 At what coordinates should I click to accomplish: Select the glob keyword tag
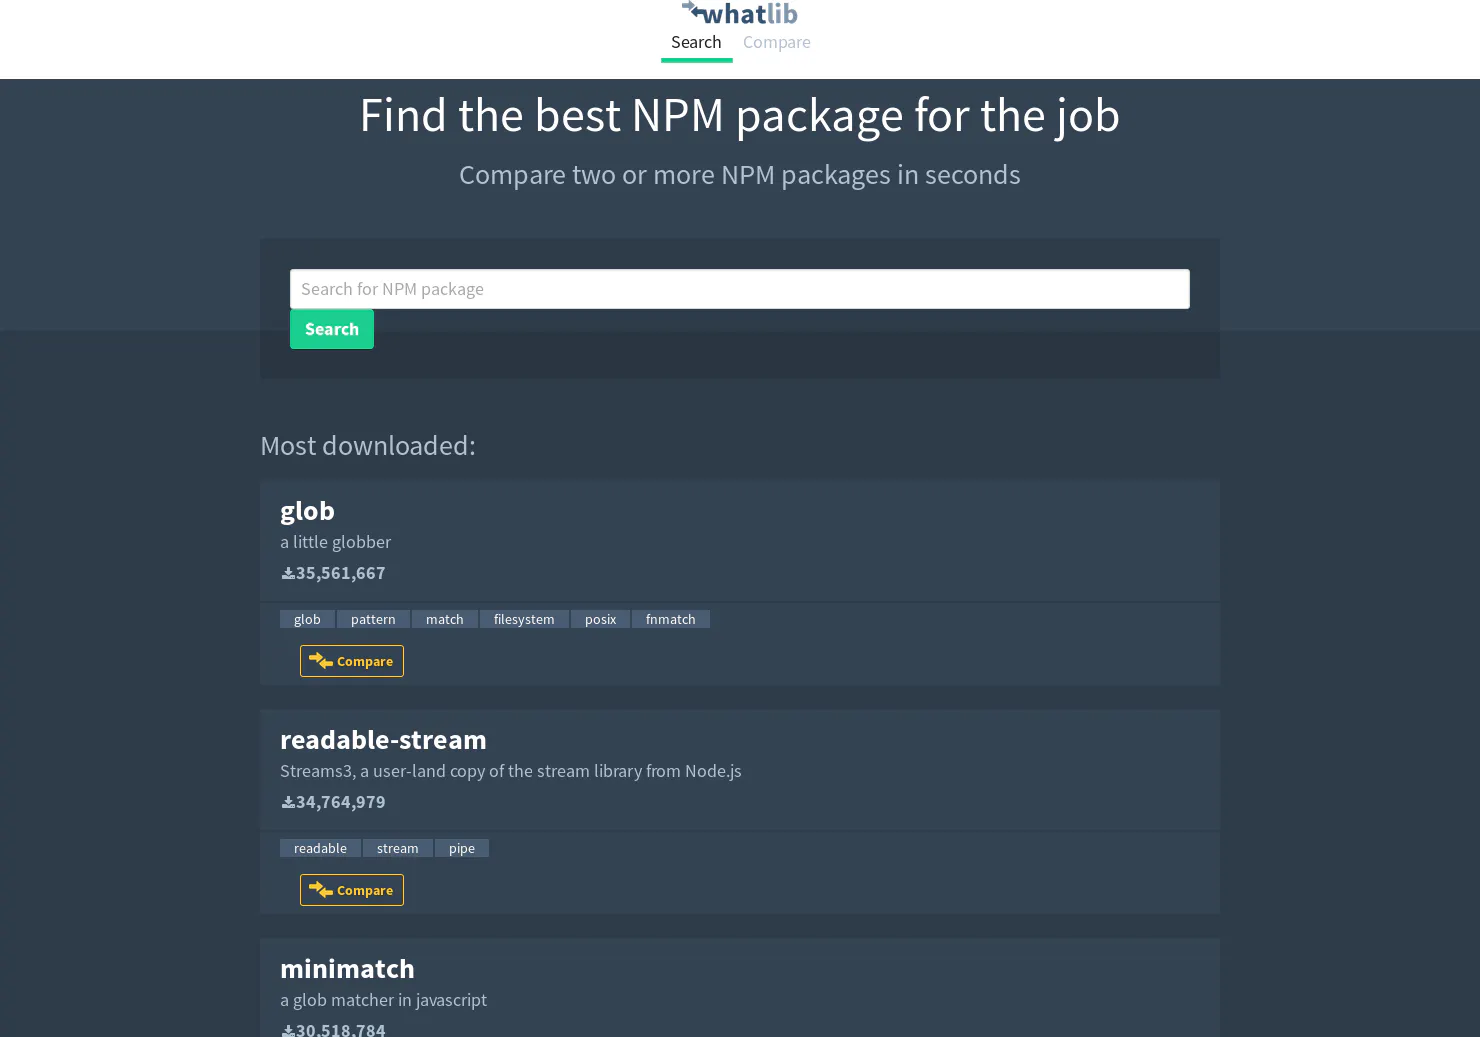[x=307, y=619]
